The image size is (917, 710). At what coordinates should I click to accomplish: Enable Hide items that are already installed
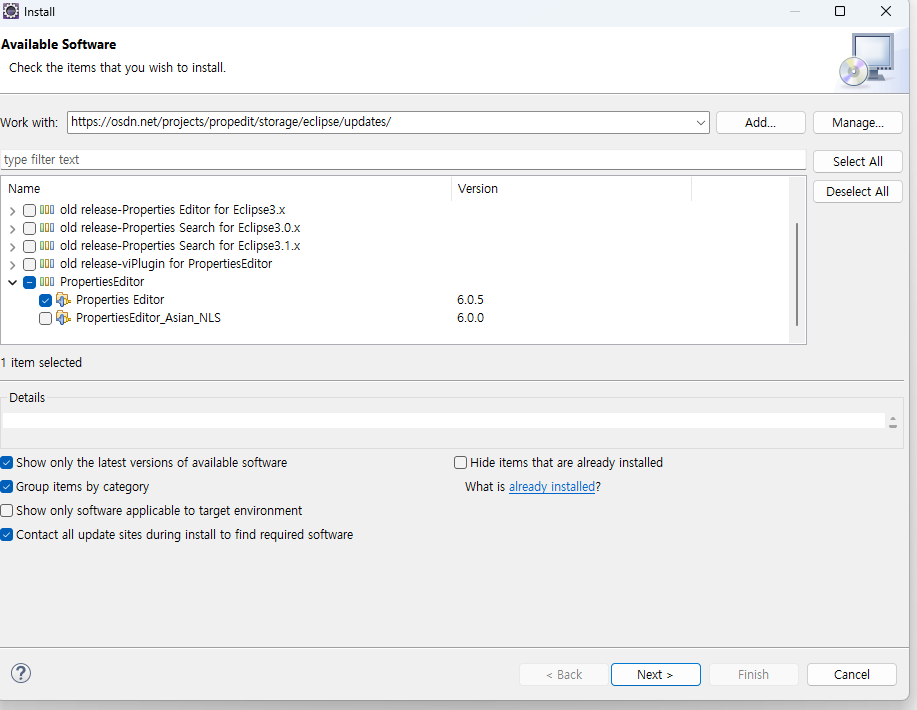460,463
